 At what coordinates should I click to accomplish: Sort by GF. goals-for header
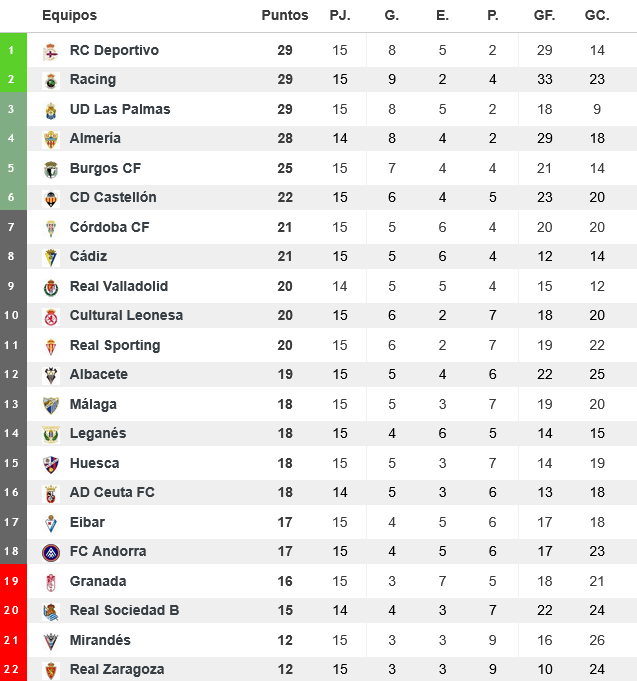coord(544,16)
